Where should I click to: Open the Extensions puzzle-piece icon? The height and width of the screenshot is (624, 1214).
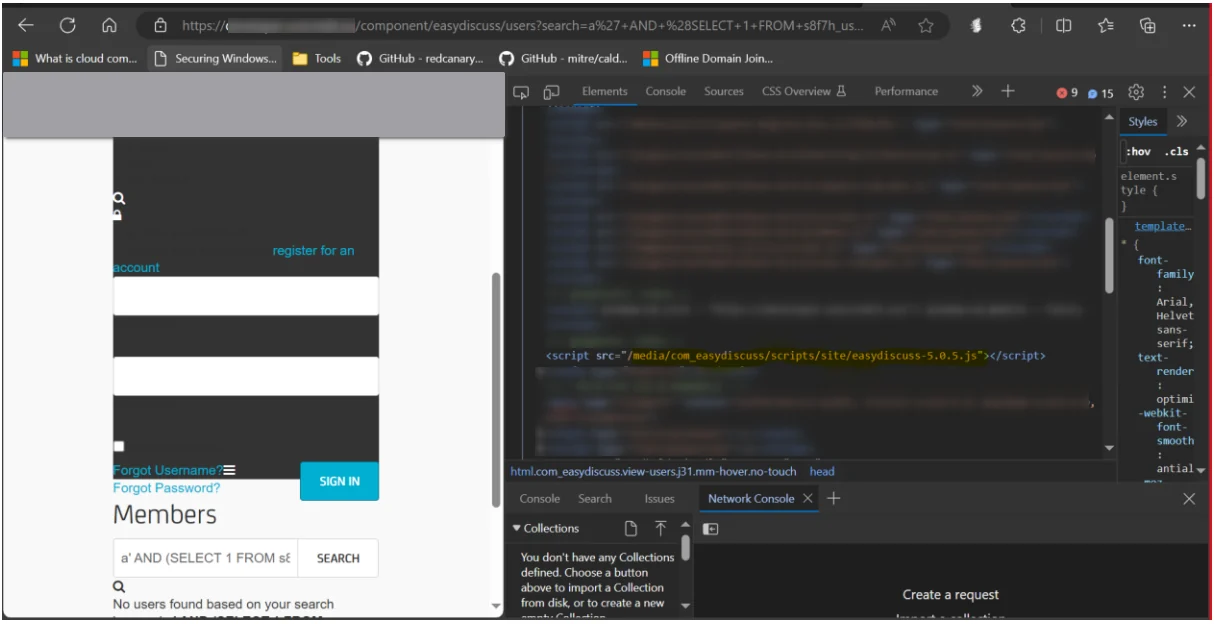[x=1018, y=26]
